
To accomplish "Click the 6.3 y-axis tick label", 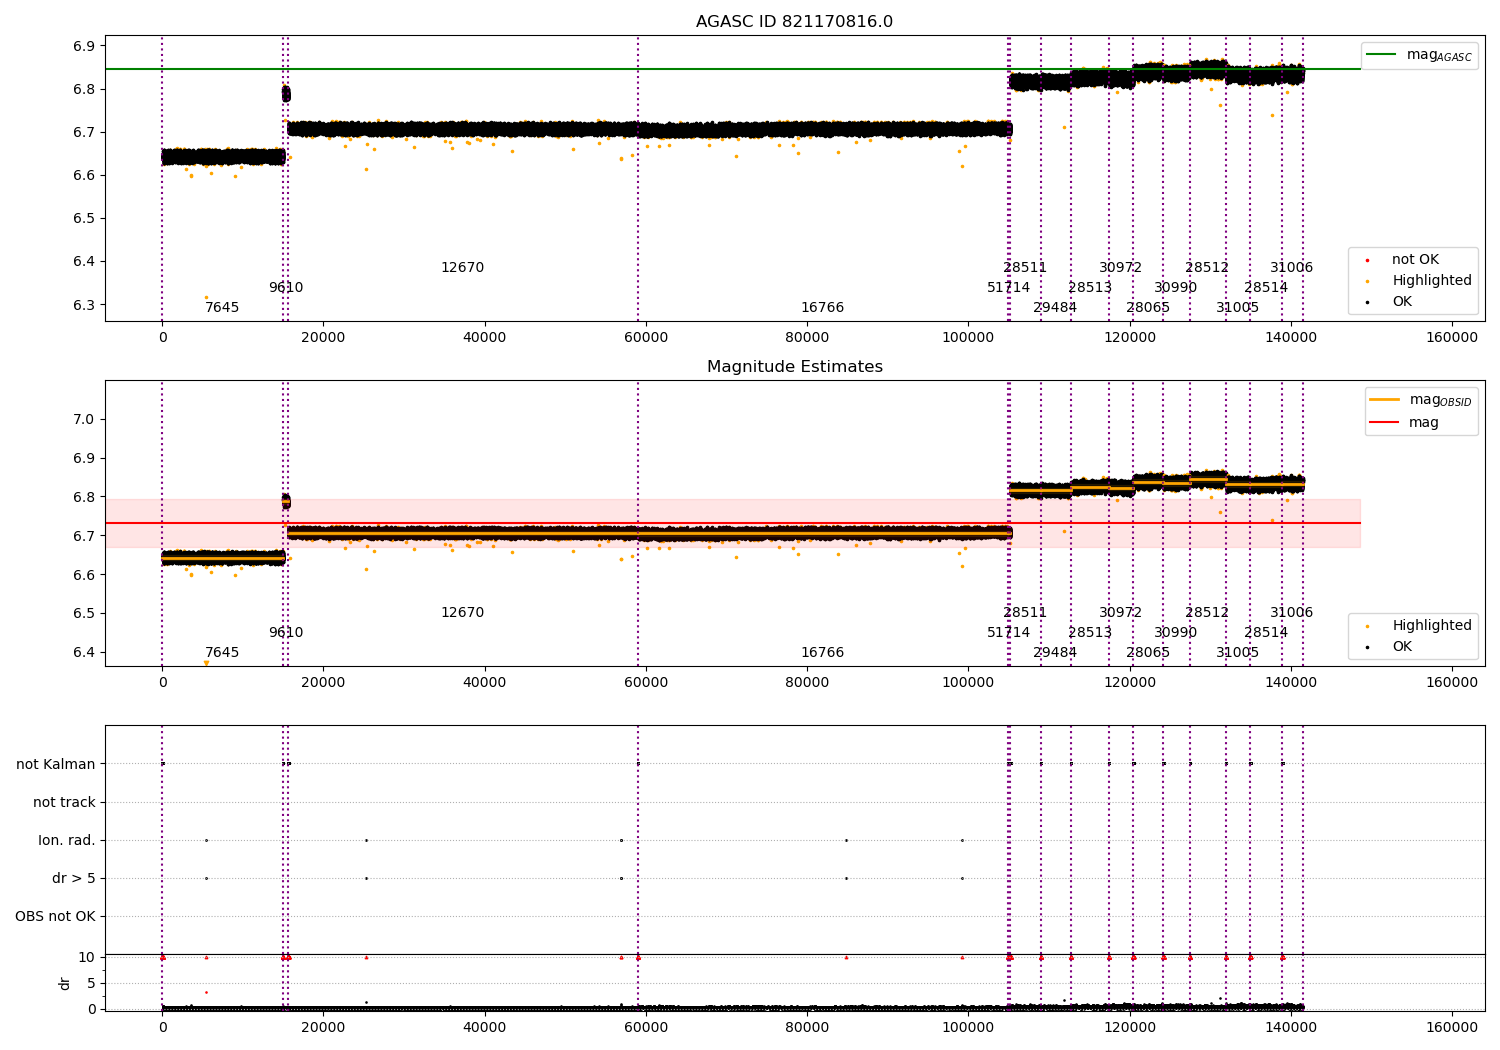I will (84, 305).
